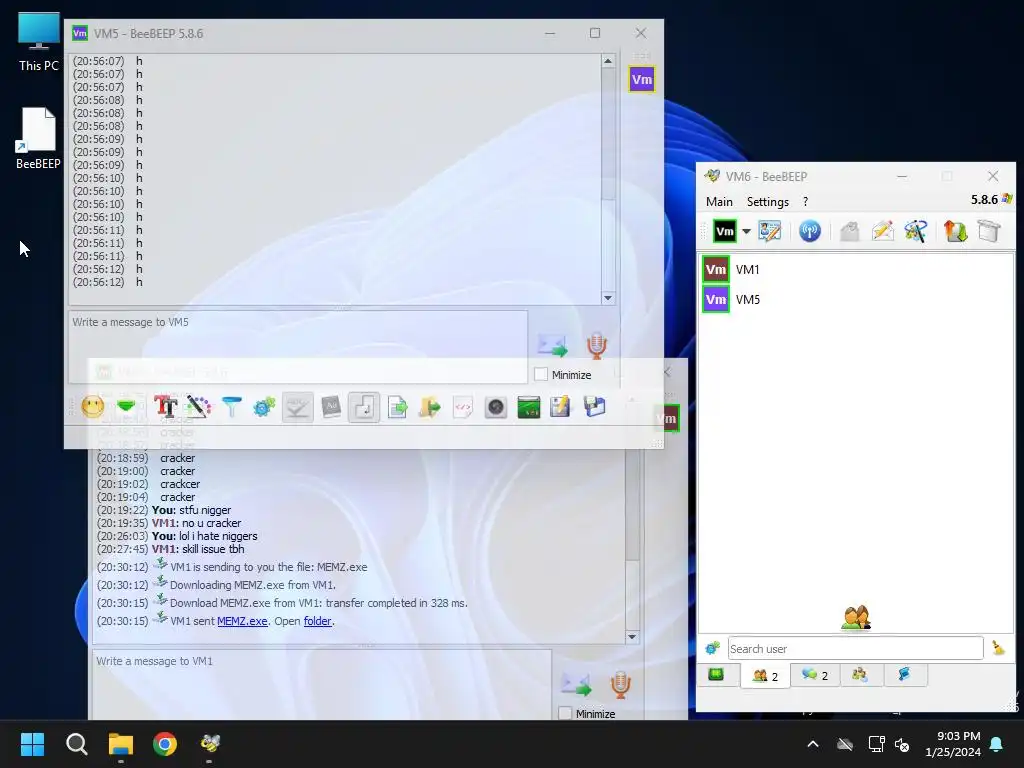Click the group tools icon in main toolbar
1024x768 pixels.
click(916, 231)
